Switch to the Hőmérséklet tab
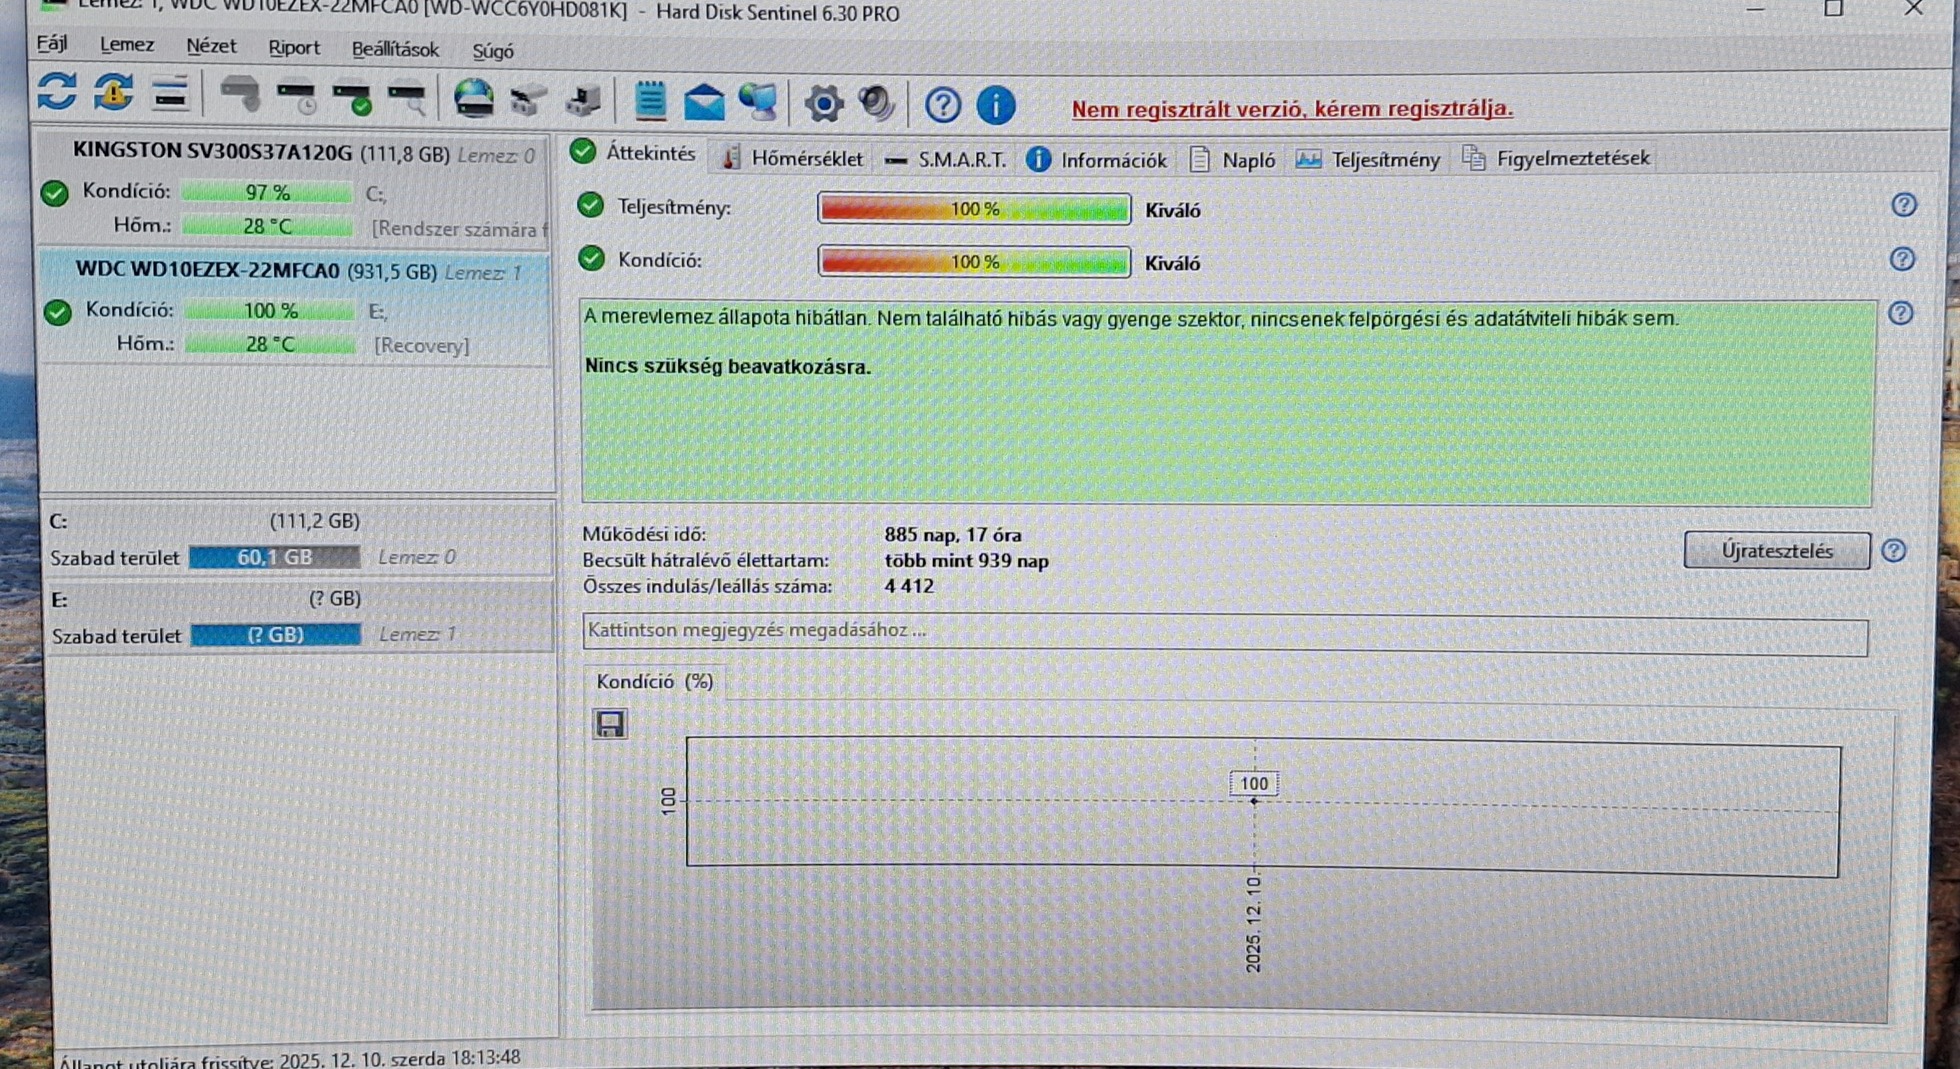 792,158
